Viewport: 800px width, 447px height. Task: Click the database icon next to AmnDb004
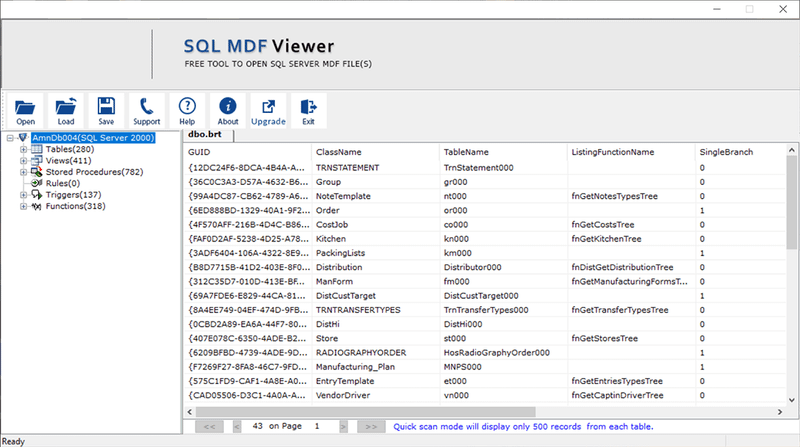coord(22,138)
